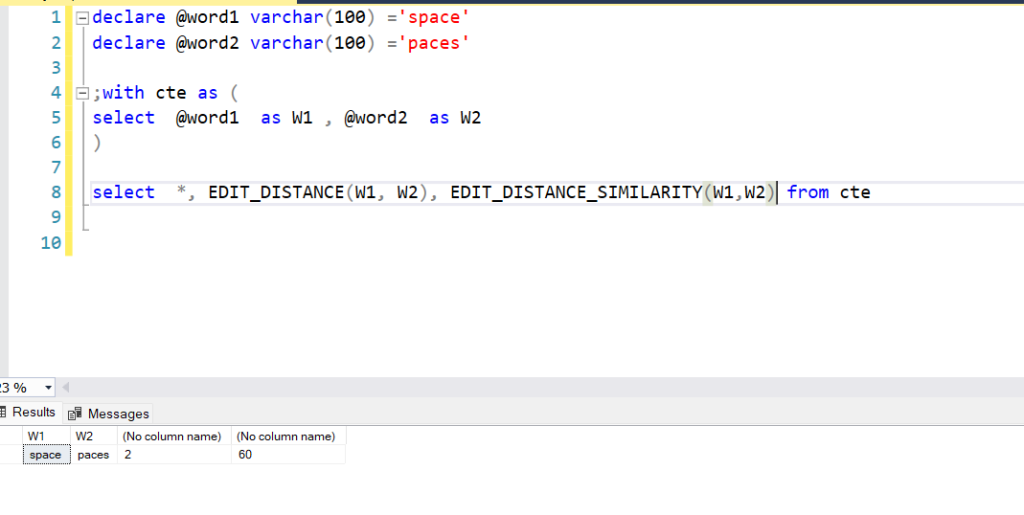Click line number 7 in the gutter
Screen dimensions: 1024x515
56,168
